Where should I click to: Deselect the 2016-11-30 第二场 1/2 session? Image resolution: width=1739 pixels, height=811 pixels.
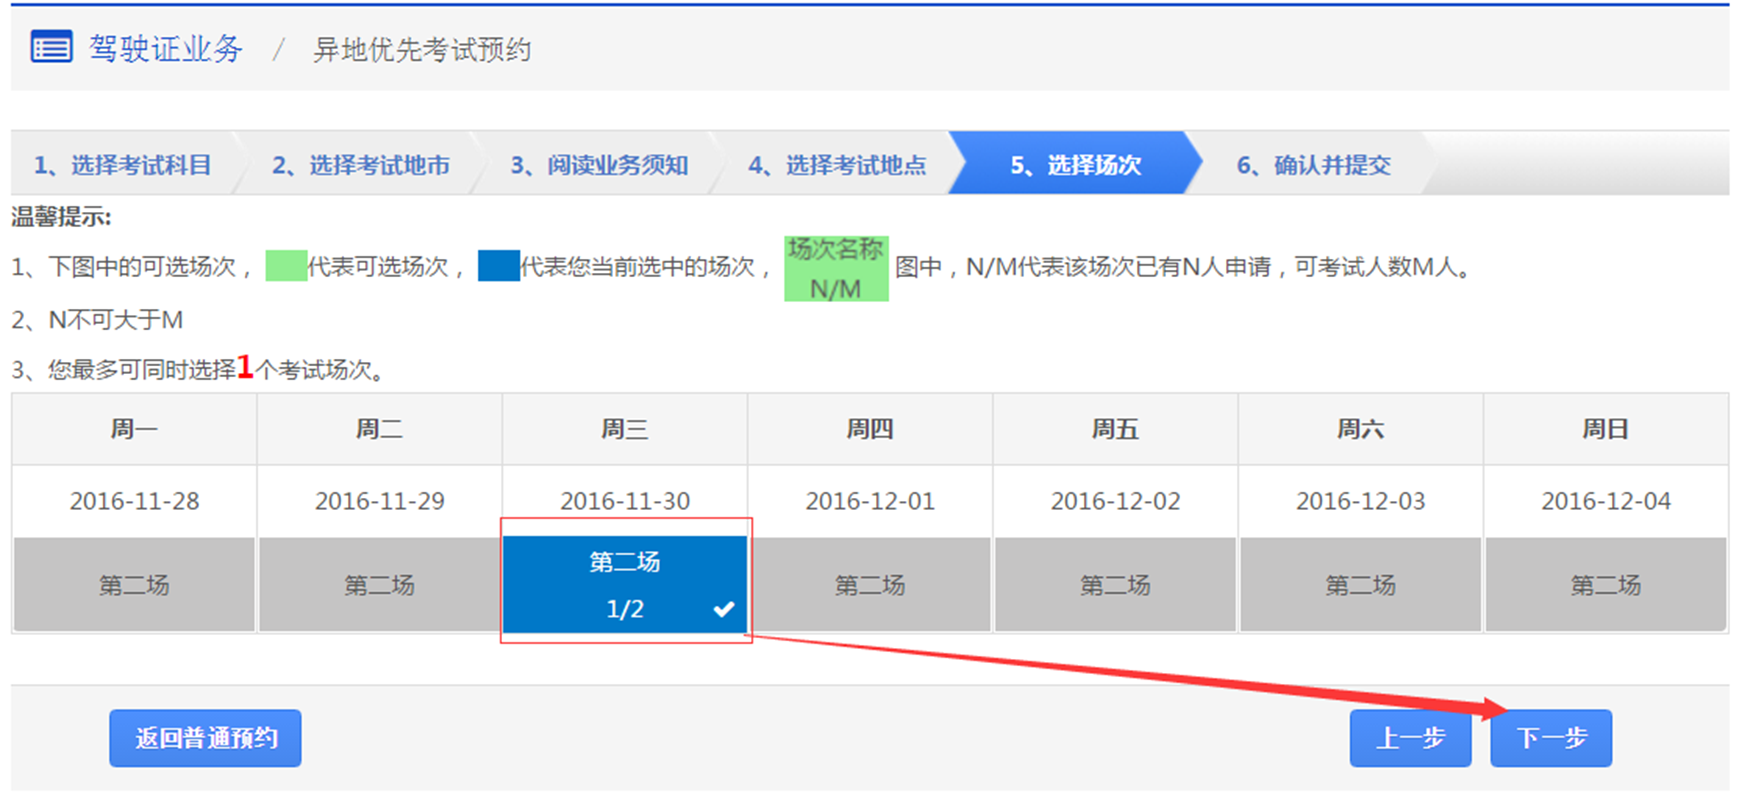point(624,585)
